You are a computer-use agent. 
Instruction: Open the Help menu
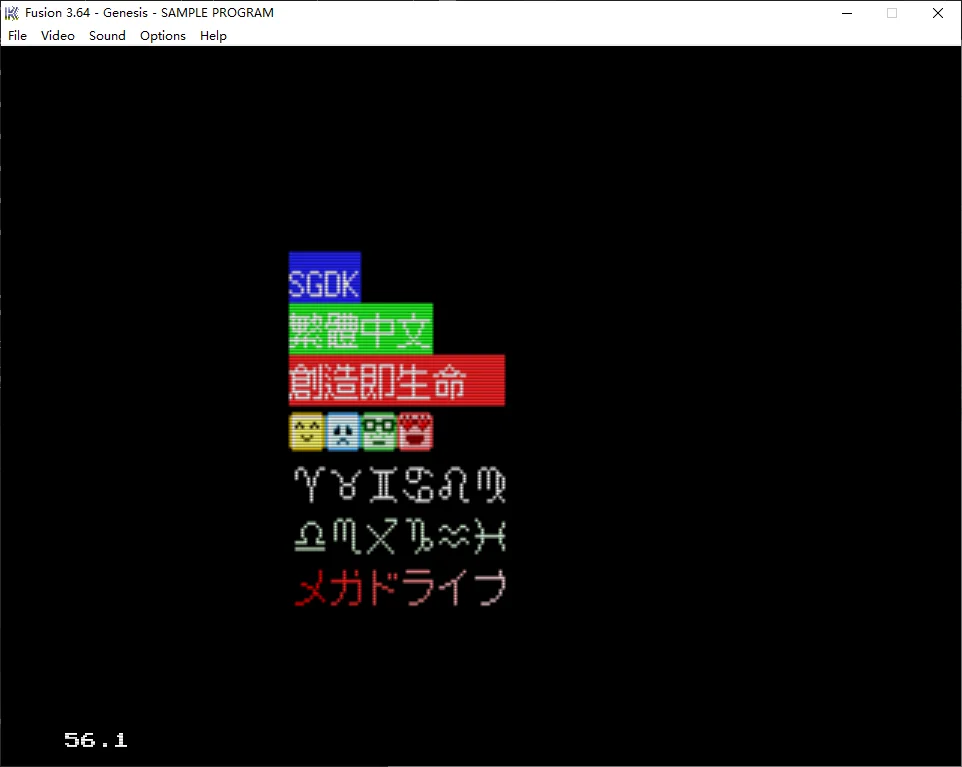click(x=214, y=36)
